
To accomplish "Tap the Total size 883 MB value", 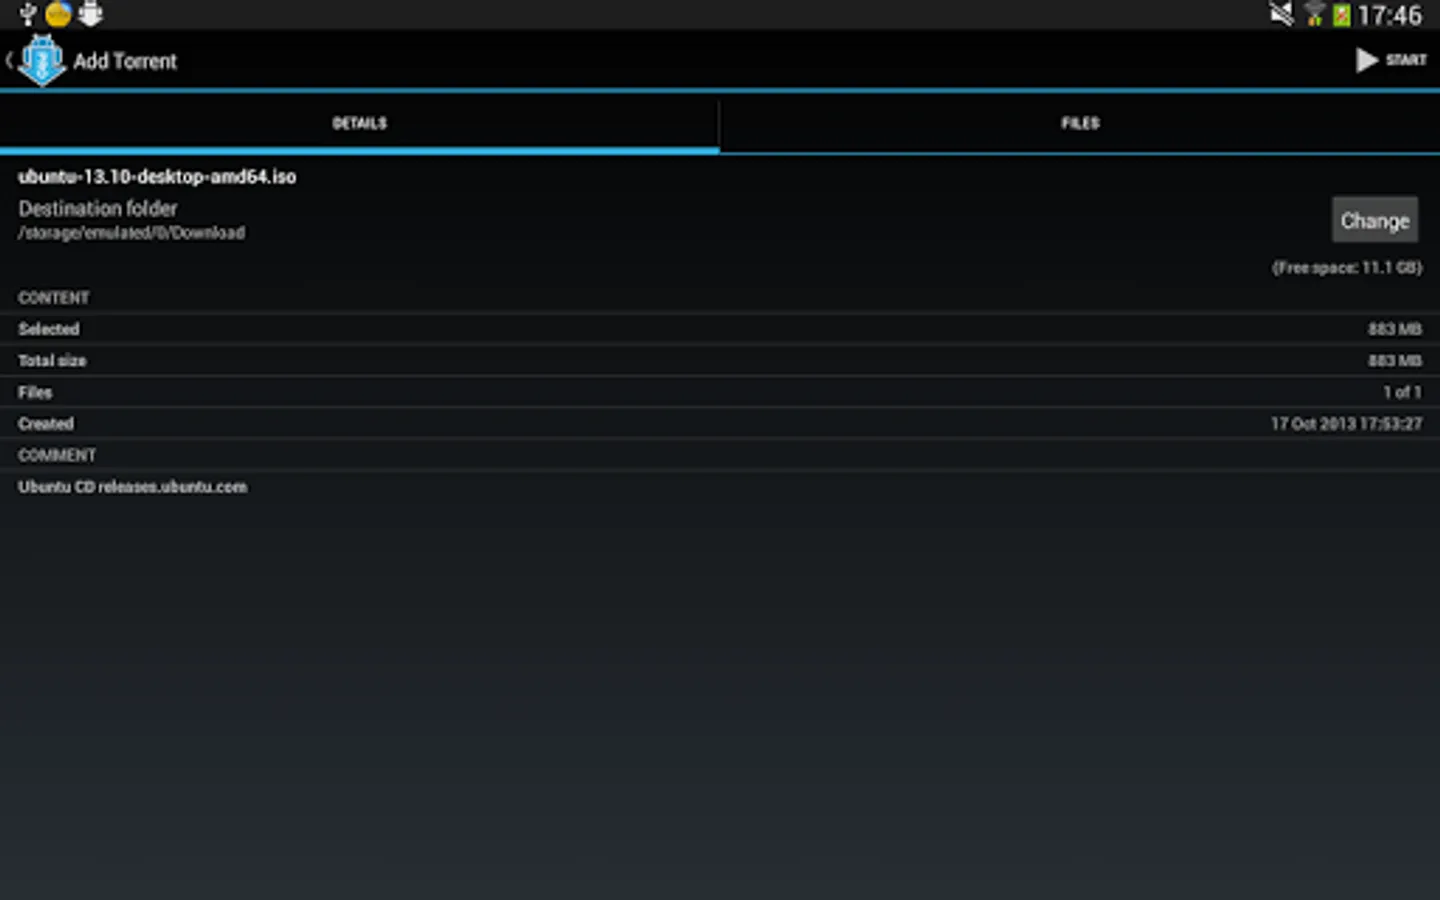I will pyautogui.click(x=1394, y=361).
